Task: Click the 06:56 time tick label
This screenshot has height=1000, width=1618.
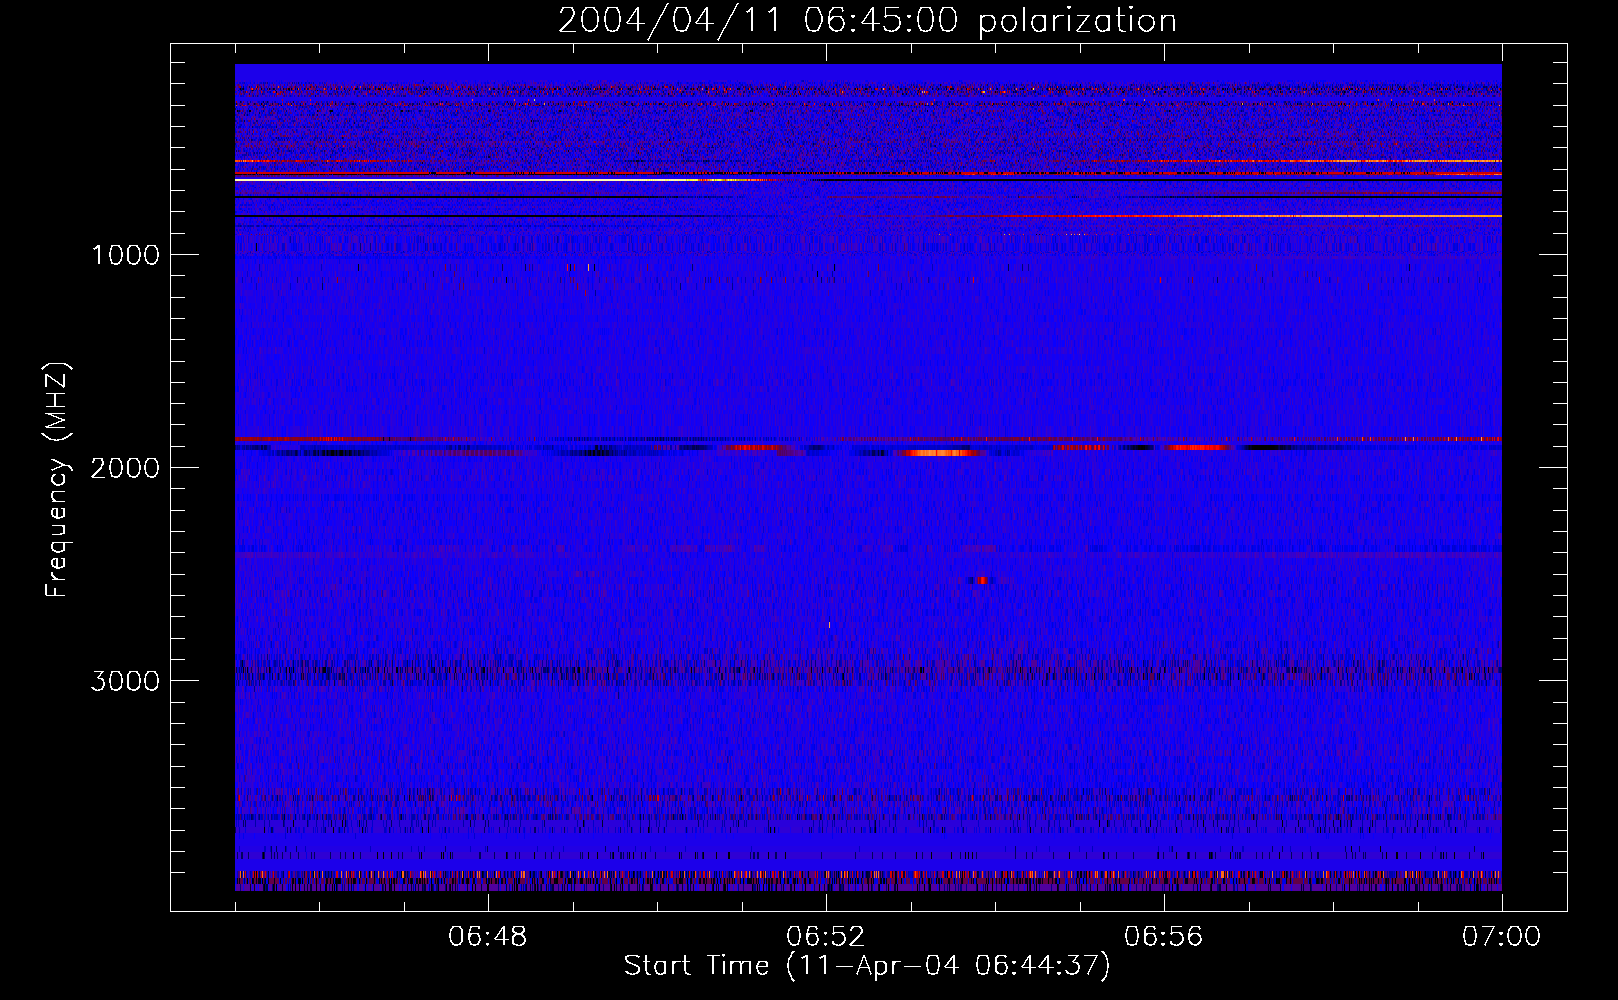Action: [x=1164, y=937]
